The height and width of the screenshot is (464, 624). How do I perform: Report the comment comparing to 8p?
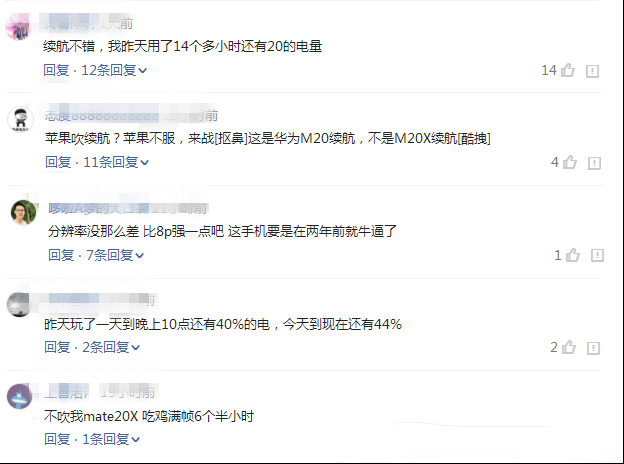597,255
